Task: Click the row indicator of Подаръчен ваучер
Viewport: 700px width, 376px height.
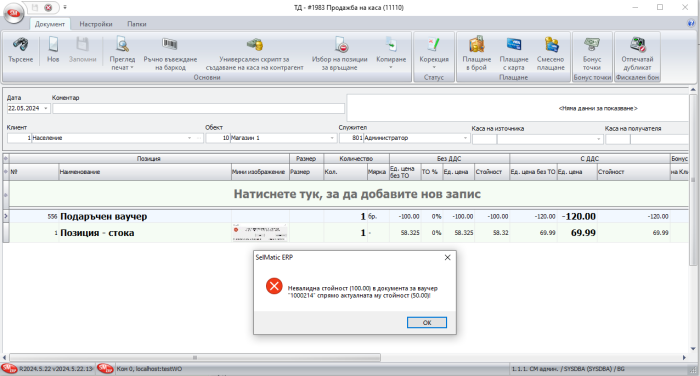Action: [x=6, y=217]
